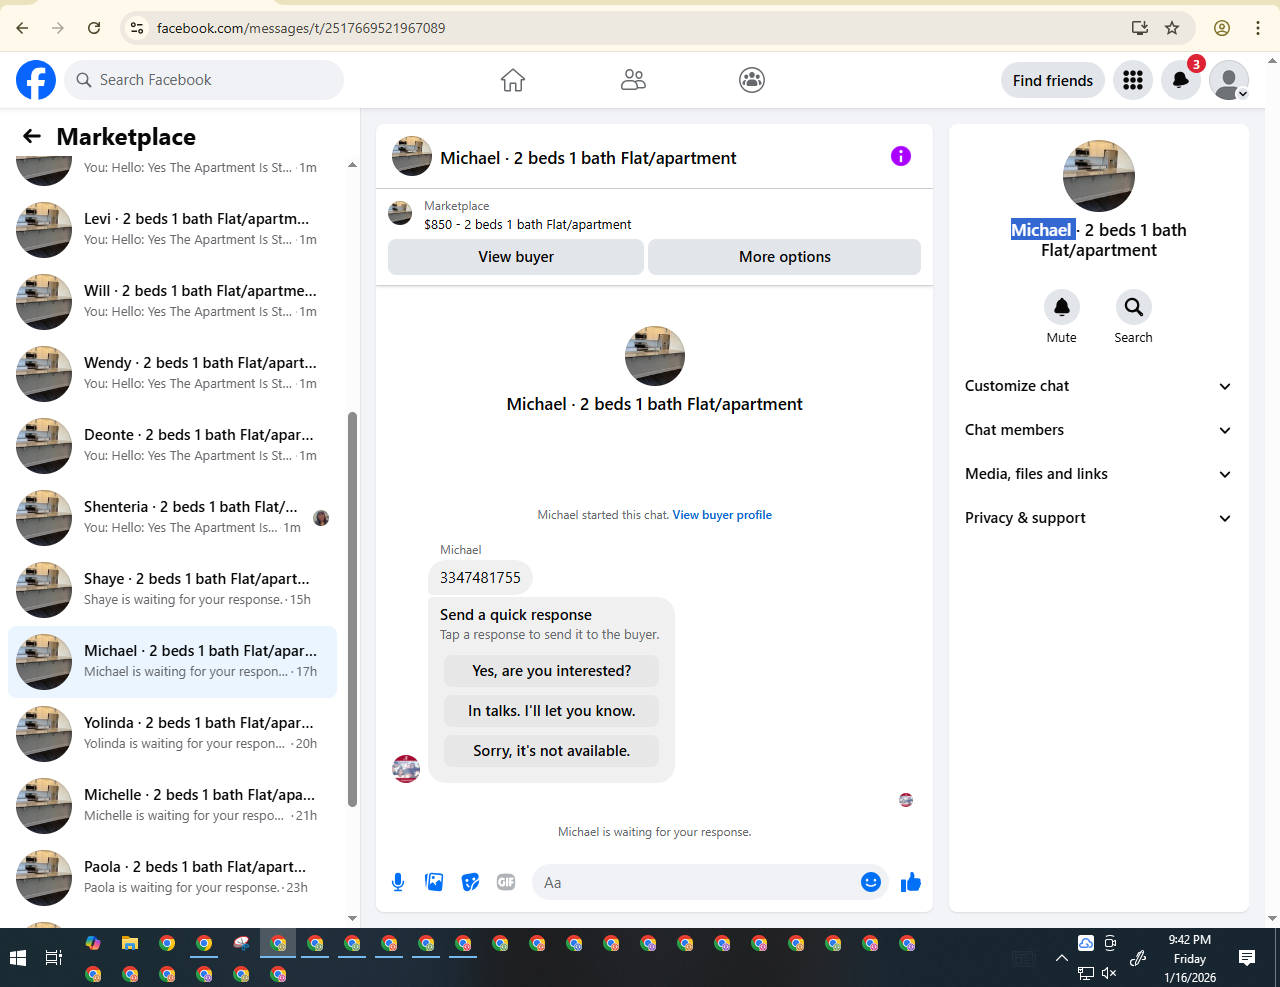Send quick response 'Yes, are you interested?'
The height and width of the screenshot is (987, 1280).
(552, 671)
